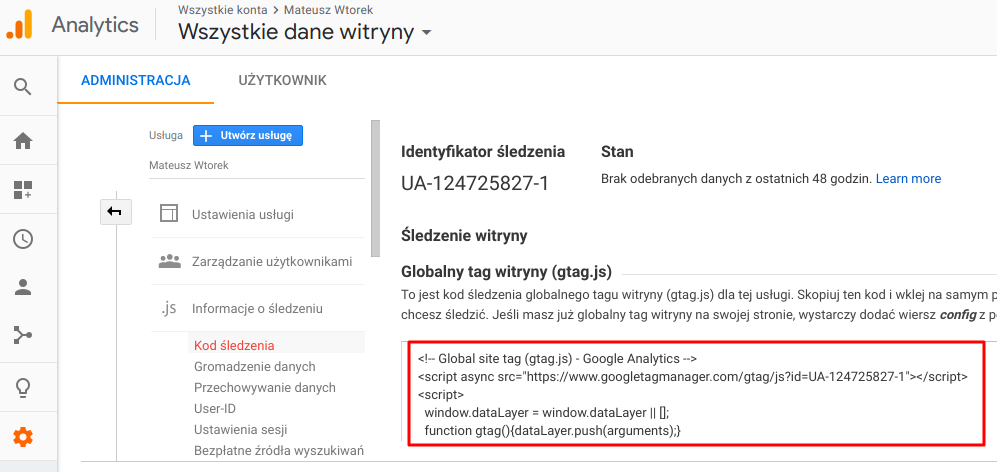Click the tracking ID UA-124725827-1 text
Viewport: 997px width, 472px height.
[x=475, y=183]
